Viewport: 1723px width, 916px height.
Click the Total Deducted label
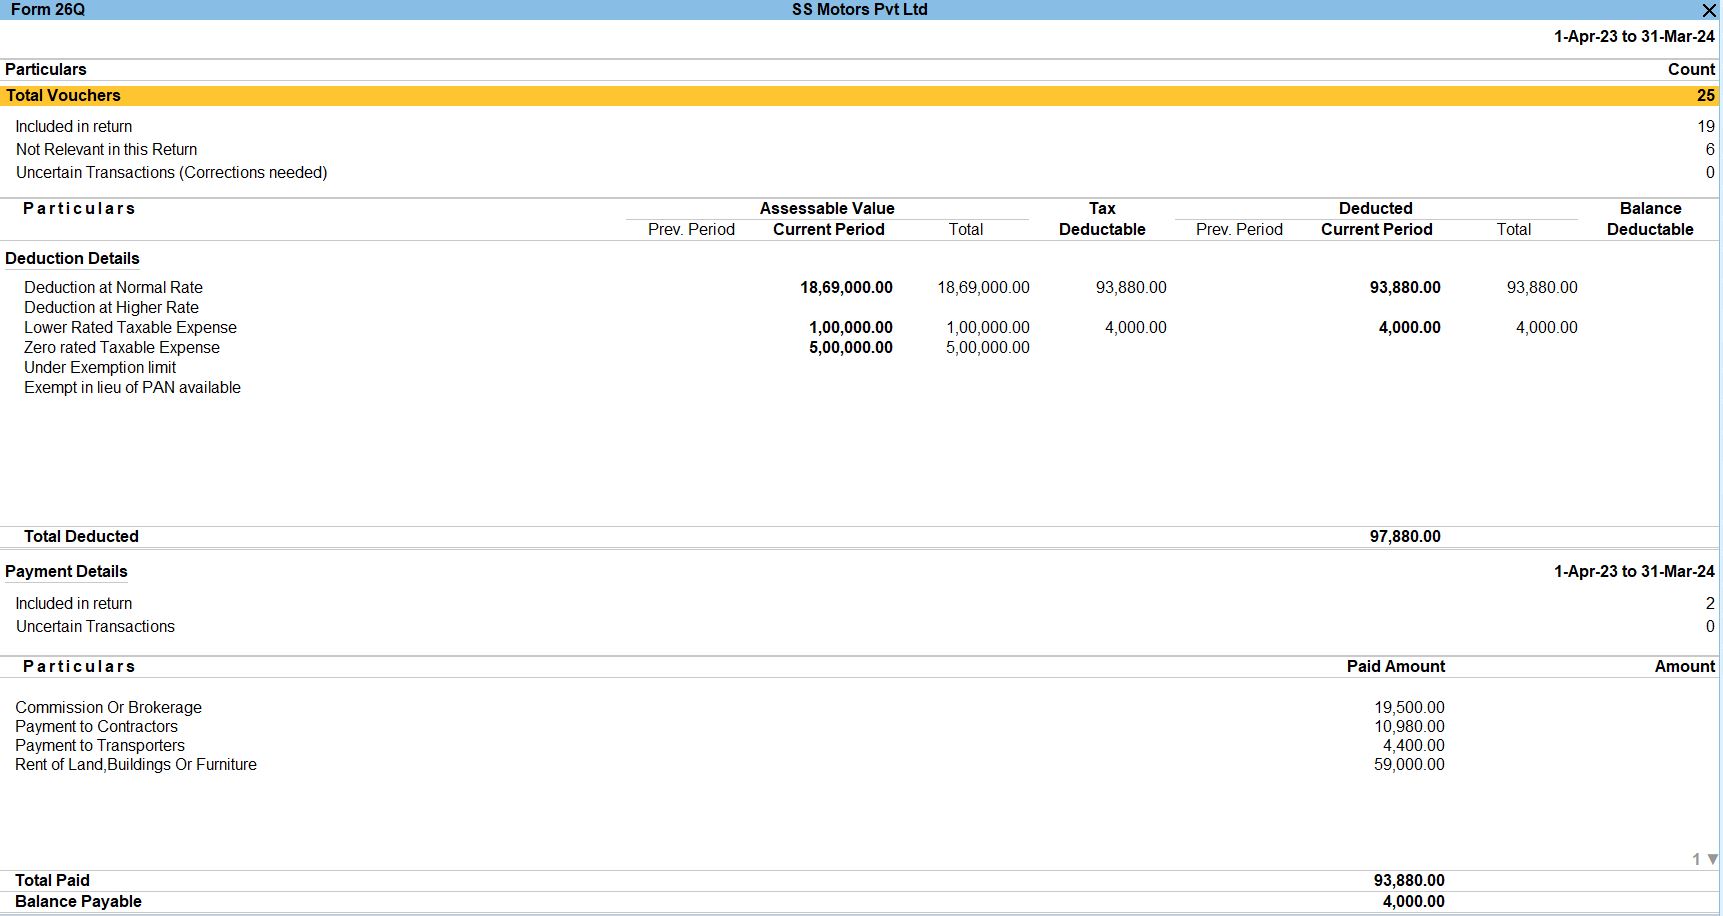point(81,536)
